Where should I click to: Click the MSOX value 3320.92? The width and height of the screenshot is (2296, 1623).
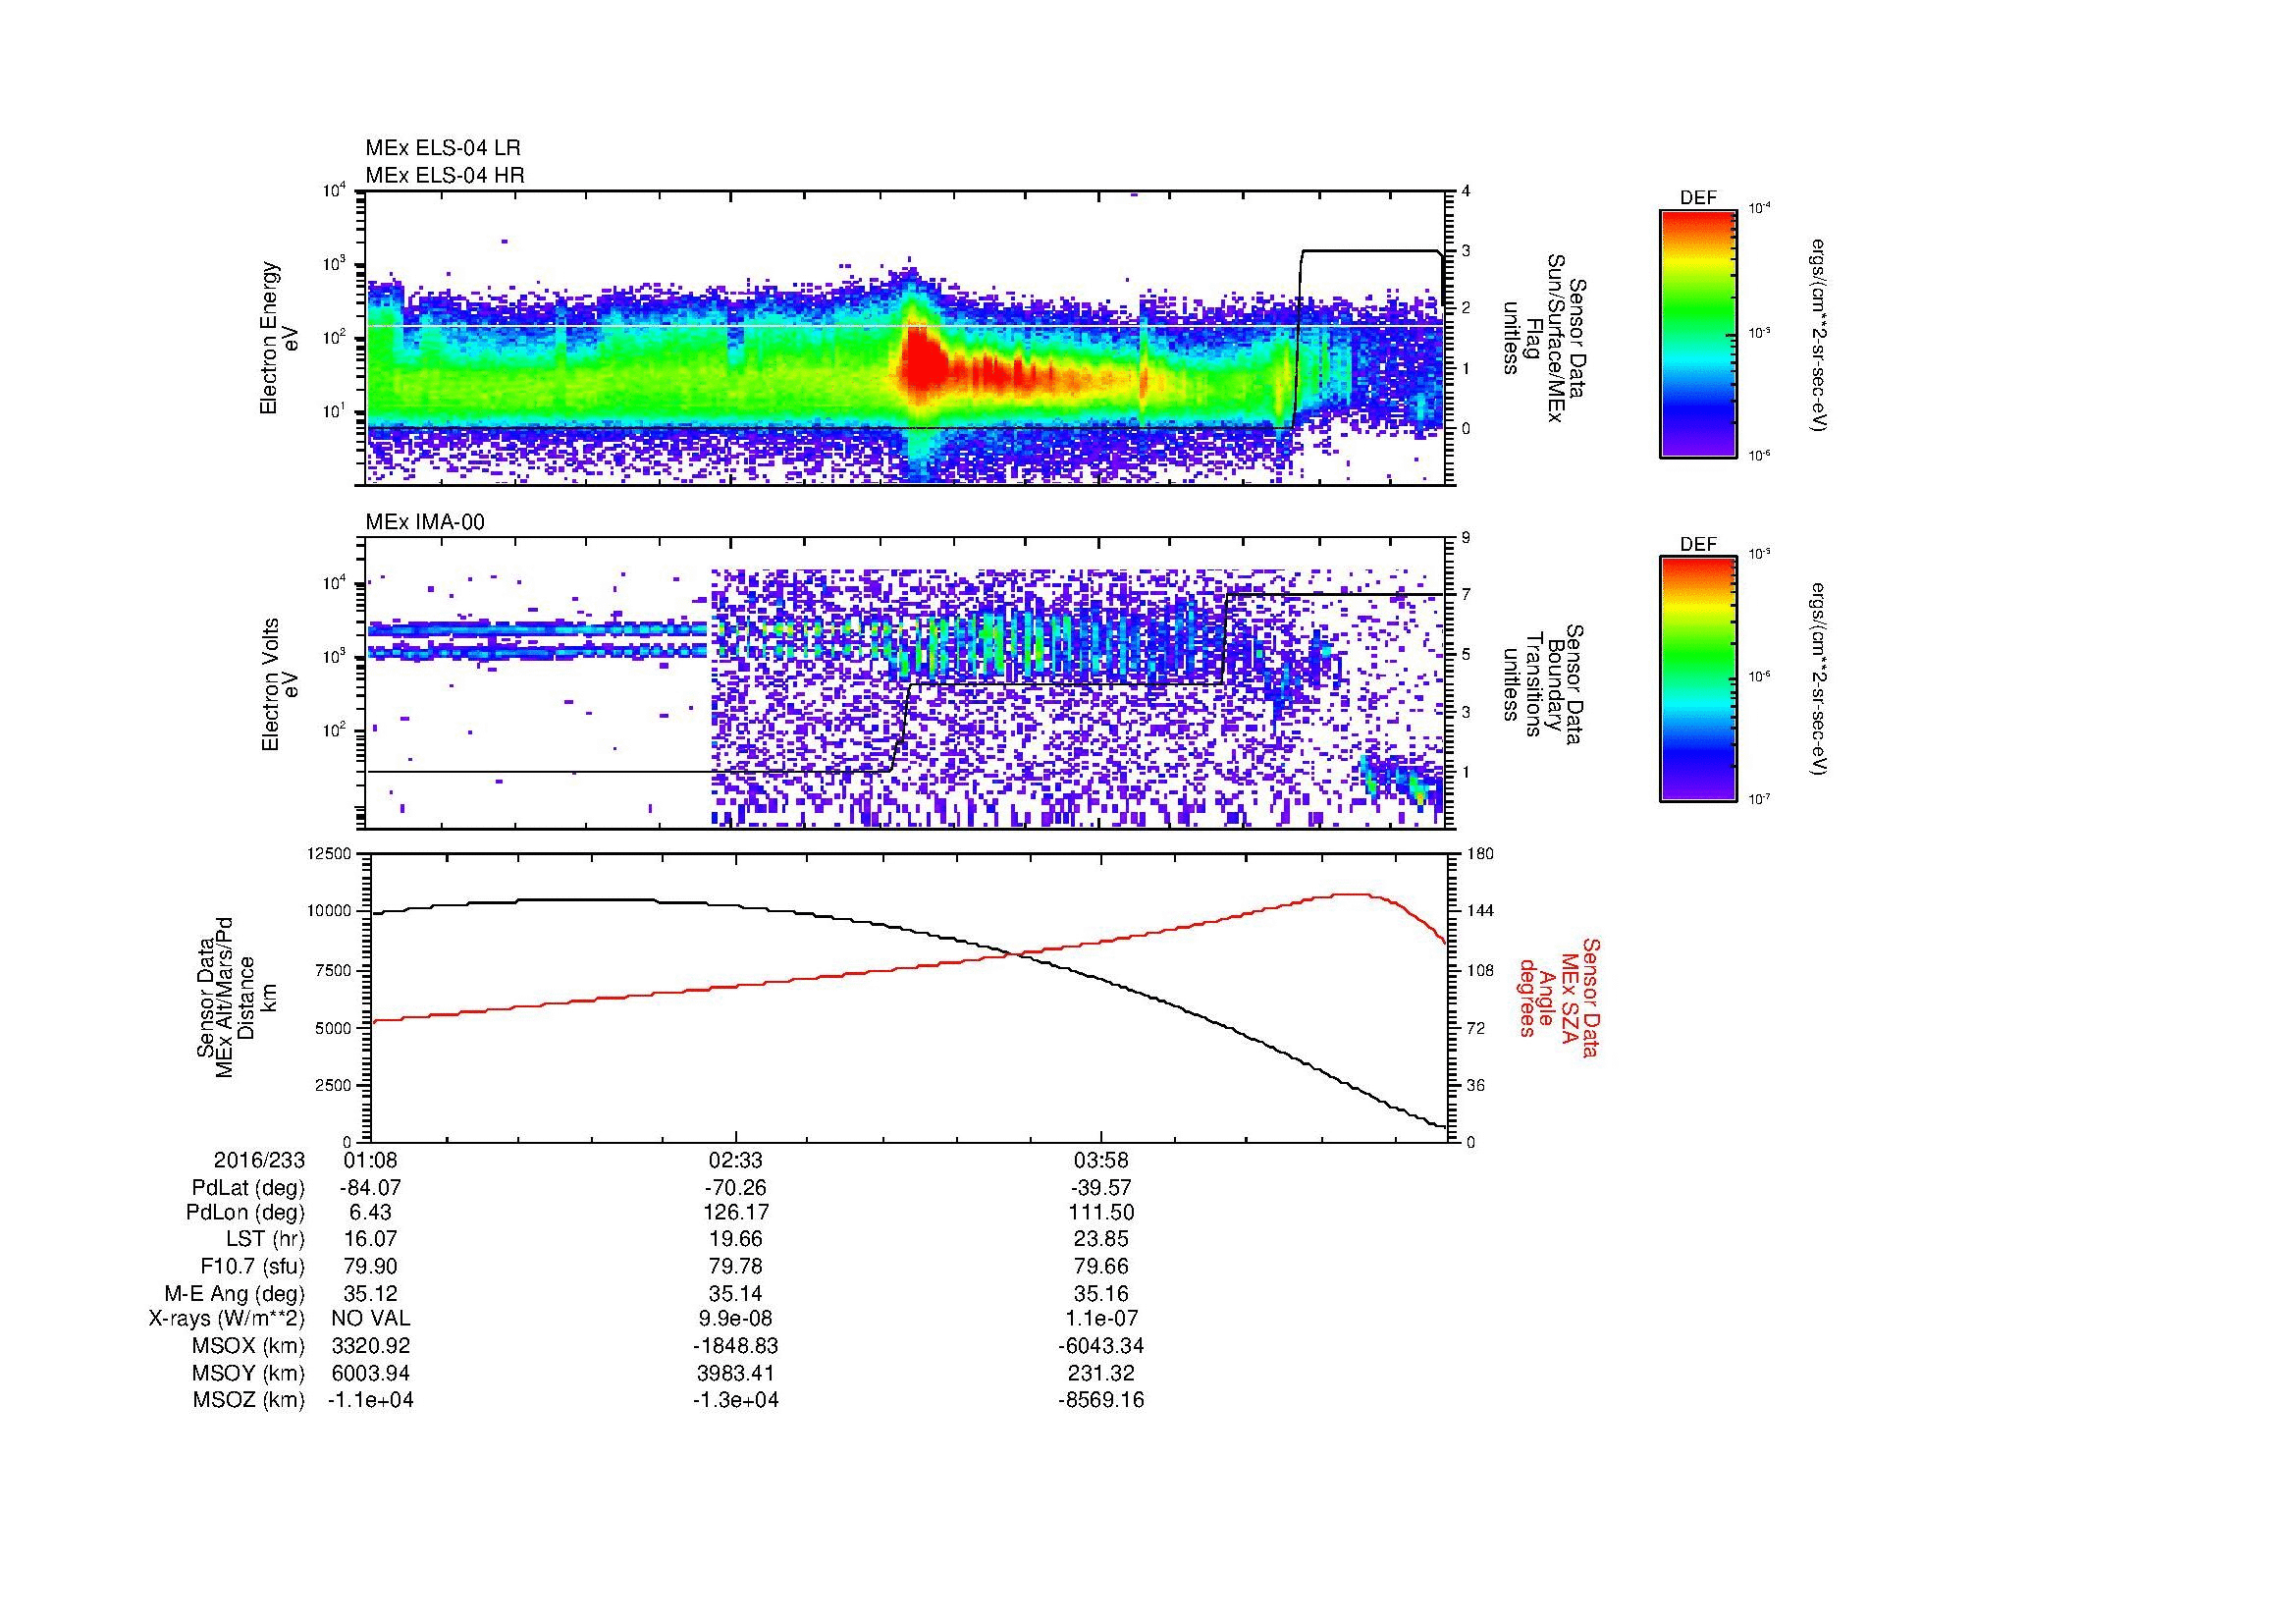(x=371, y=1346)
